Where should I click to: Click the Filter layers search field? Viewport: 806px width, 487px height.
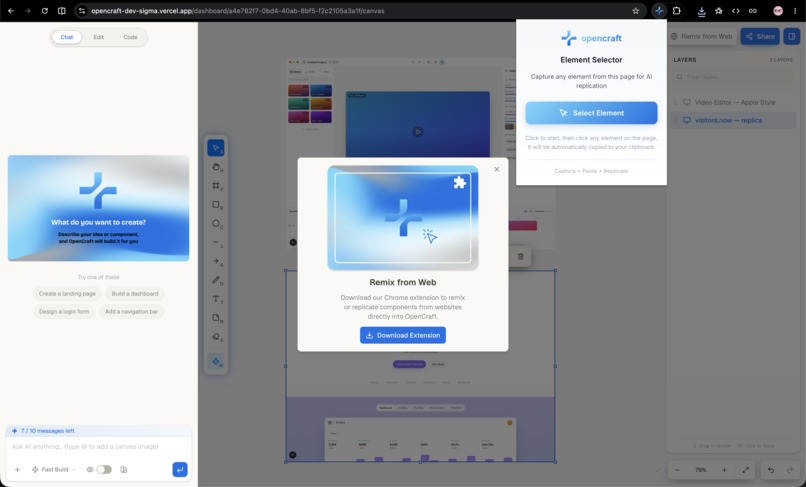[734, 77]
